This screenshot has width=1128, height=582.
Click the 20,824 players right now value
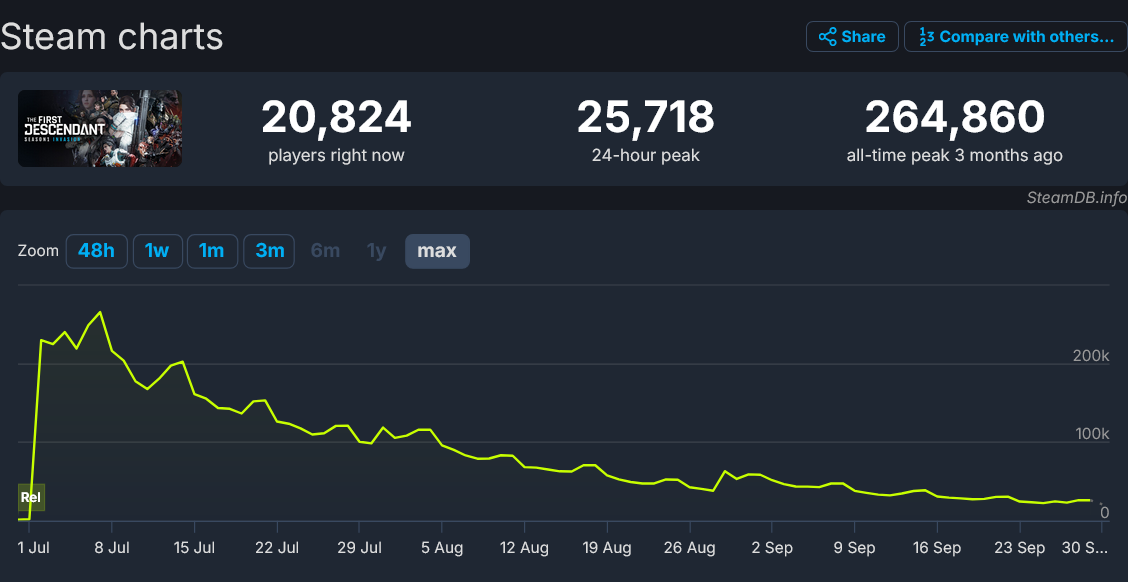pyautogui.click(x=337, y=117)
